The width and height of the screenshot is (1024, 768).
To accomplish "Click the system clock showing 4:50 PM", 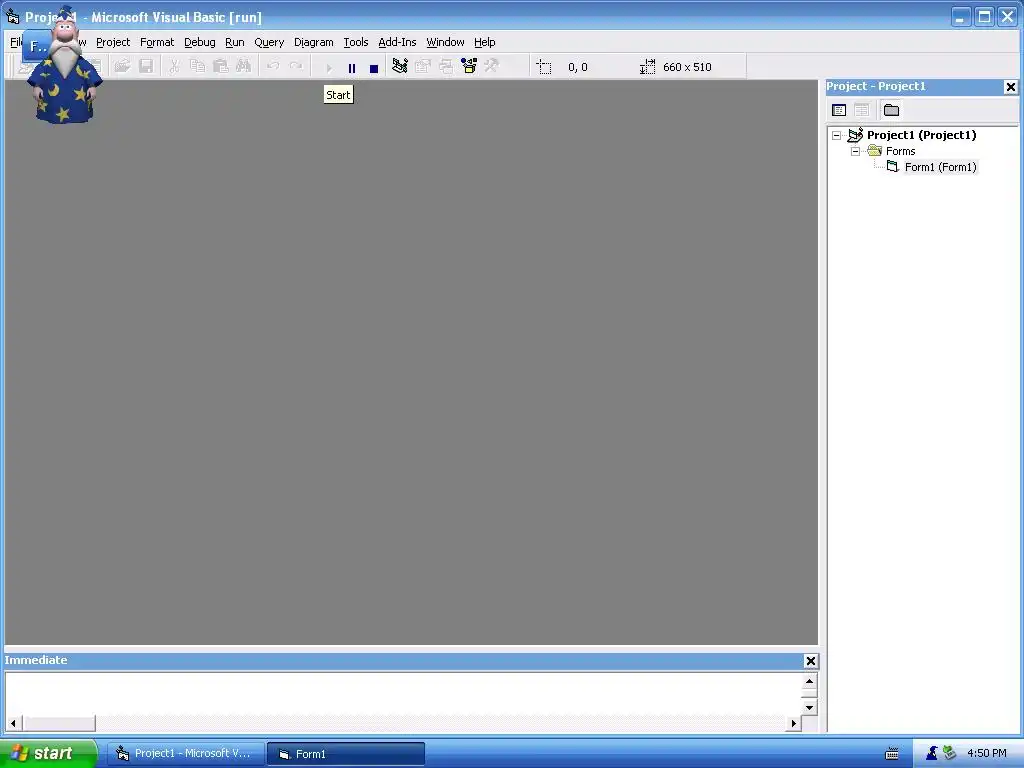I will (987, 753).
